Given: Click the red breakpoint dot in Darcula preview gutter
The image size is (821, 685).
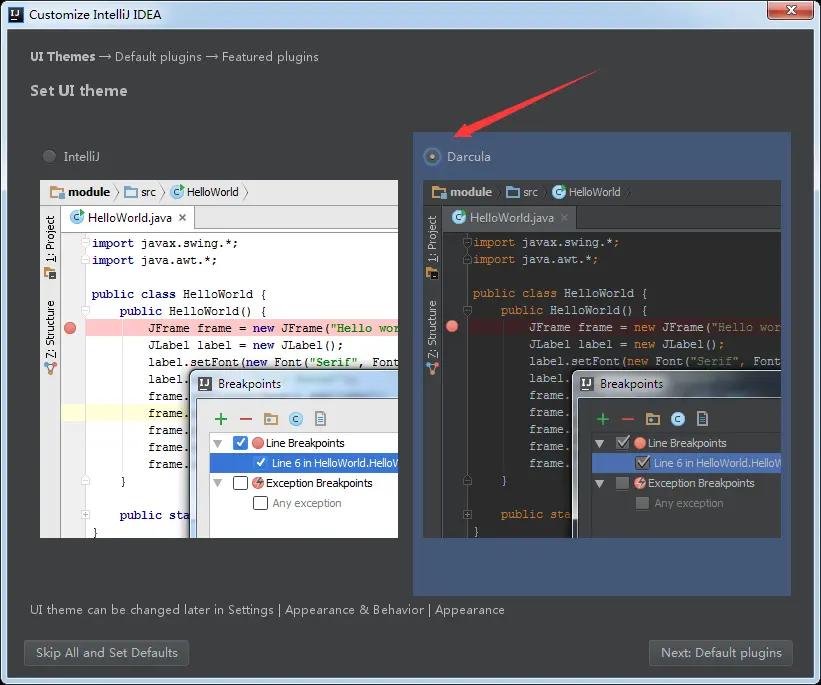Looking at the screenshot, I should pyautogui.click(x=452, y=326).
